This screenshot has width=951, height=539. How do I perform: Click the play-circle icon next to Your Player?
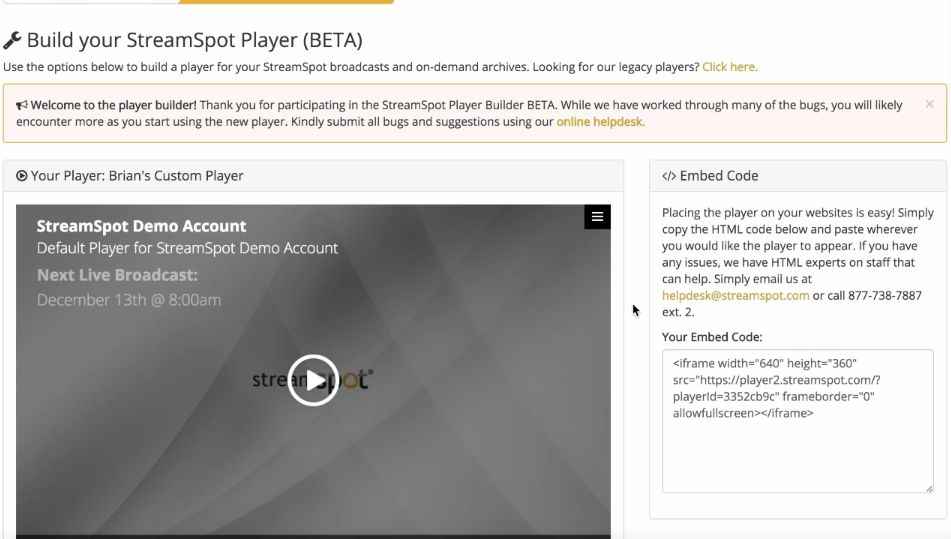[22, 176]
